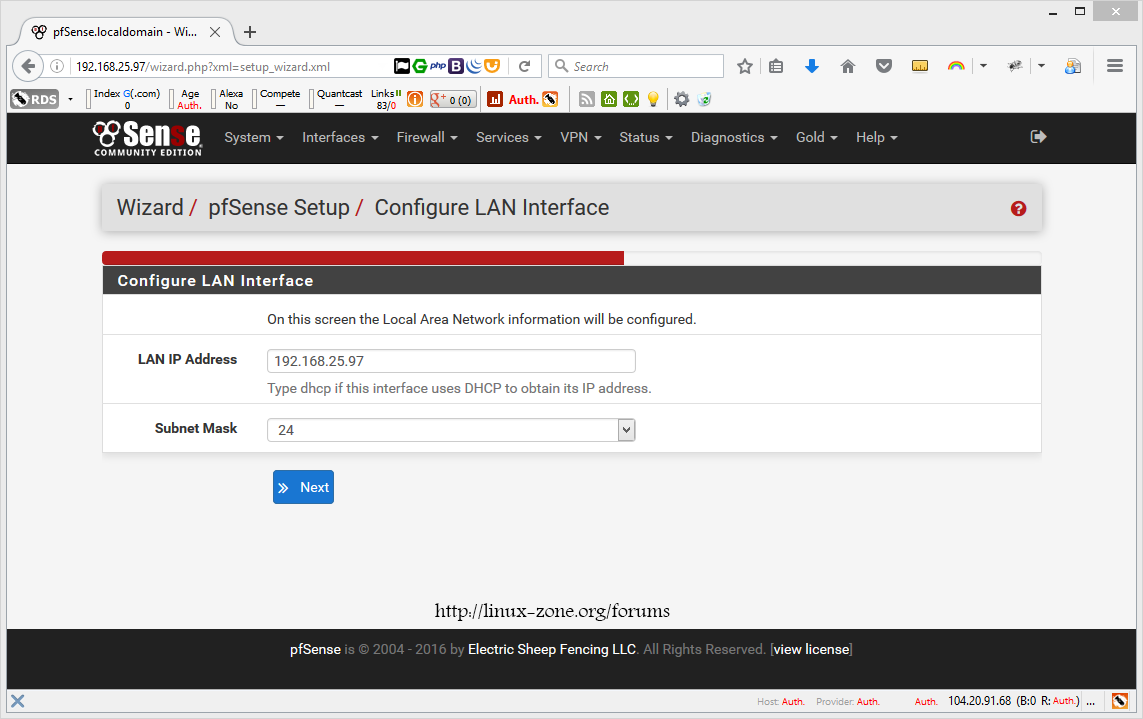Go to Firefox home page icon
This screenshot has width=1143, height=719.
848,66
